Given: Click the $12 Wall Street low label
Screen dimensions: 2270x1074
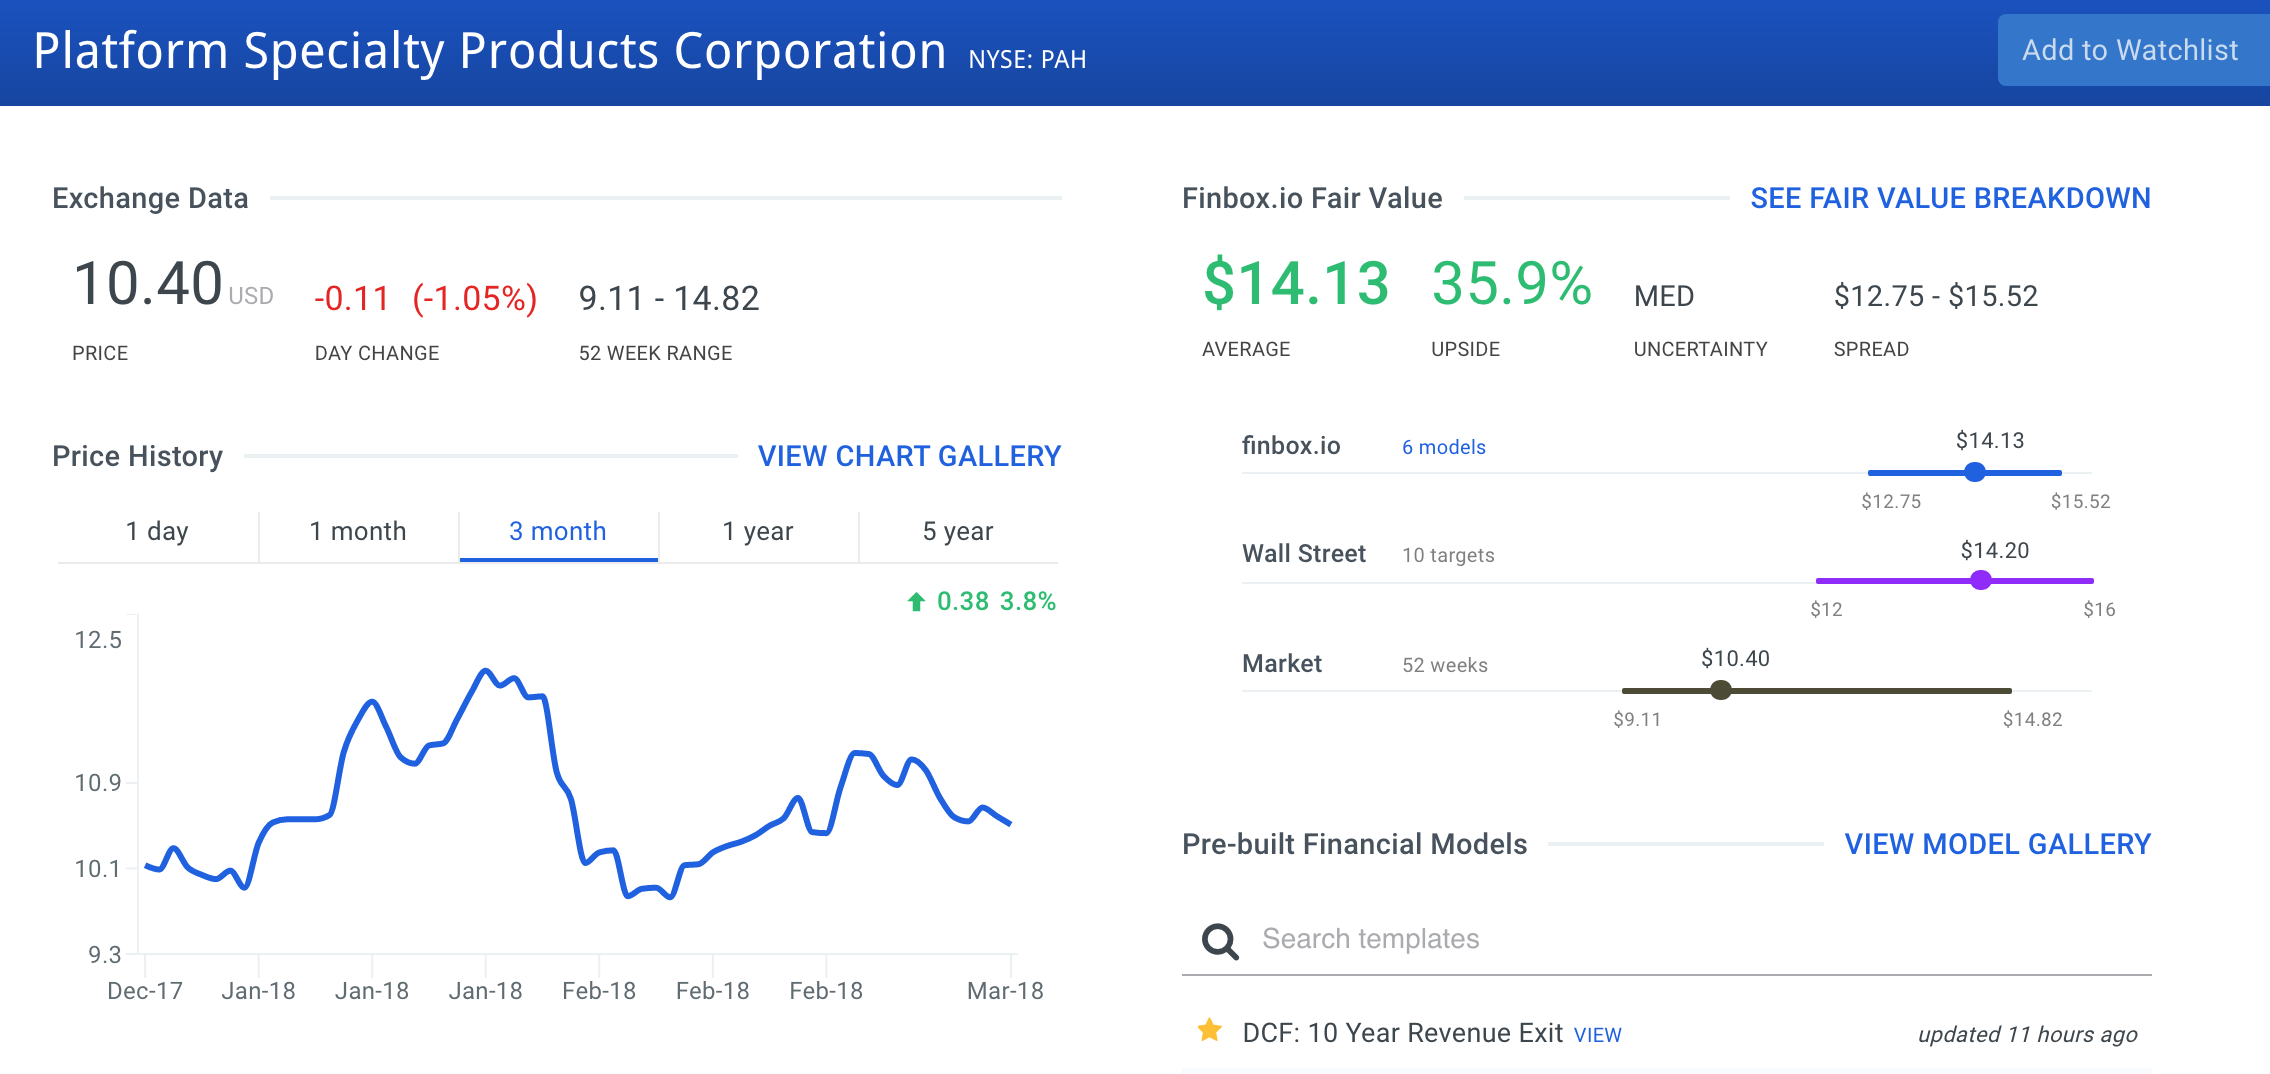Looking at the screenshot, I should point(1826,609).
